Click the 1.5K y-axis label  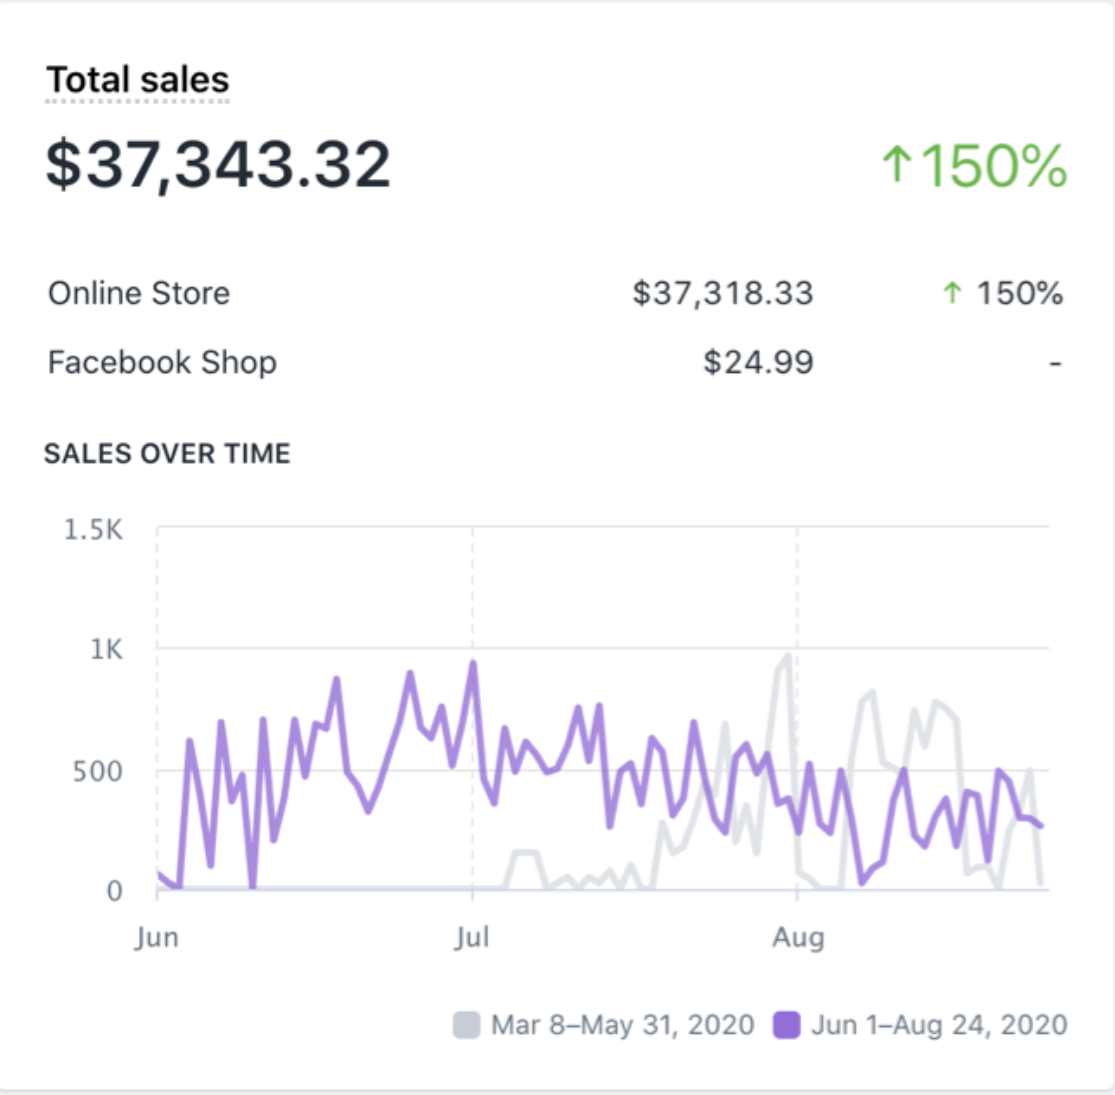click(94, 529)
